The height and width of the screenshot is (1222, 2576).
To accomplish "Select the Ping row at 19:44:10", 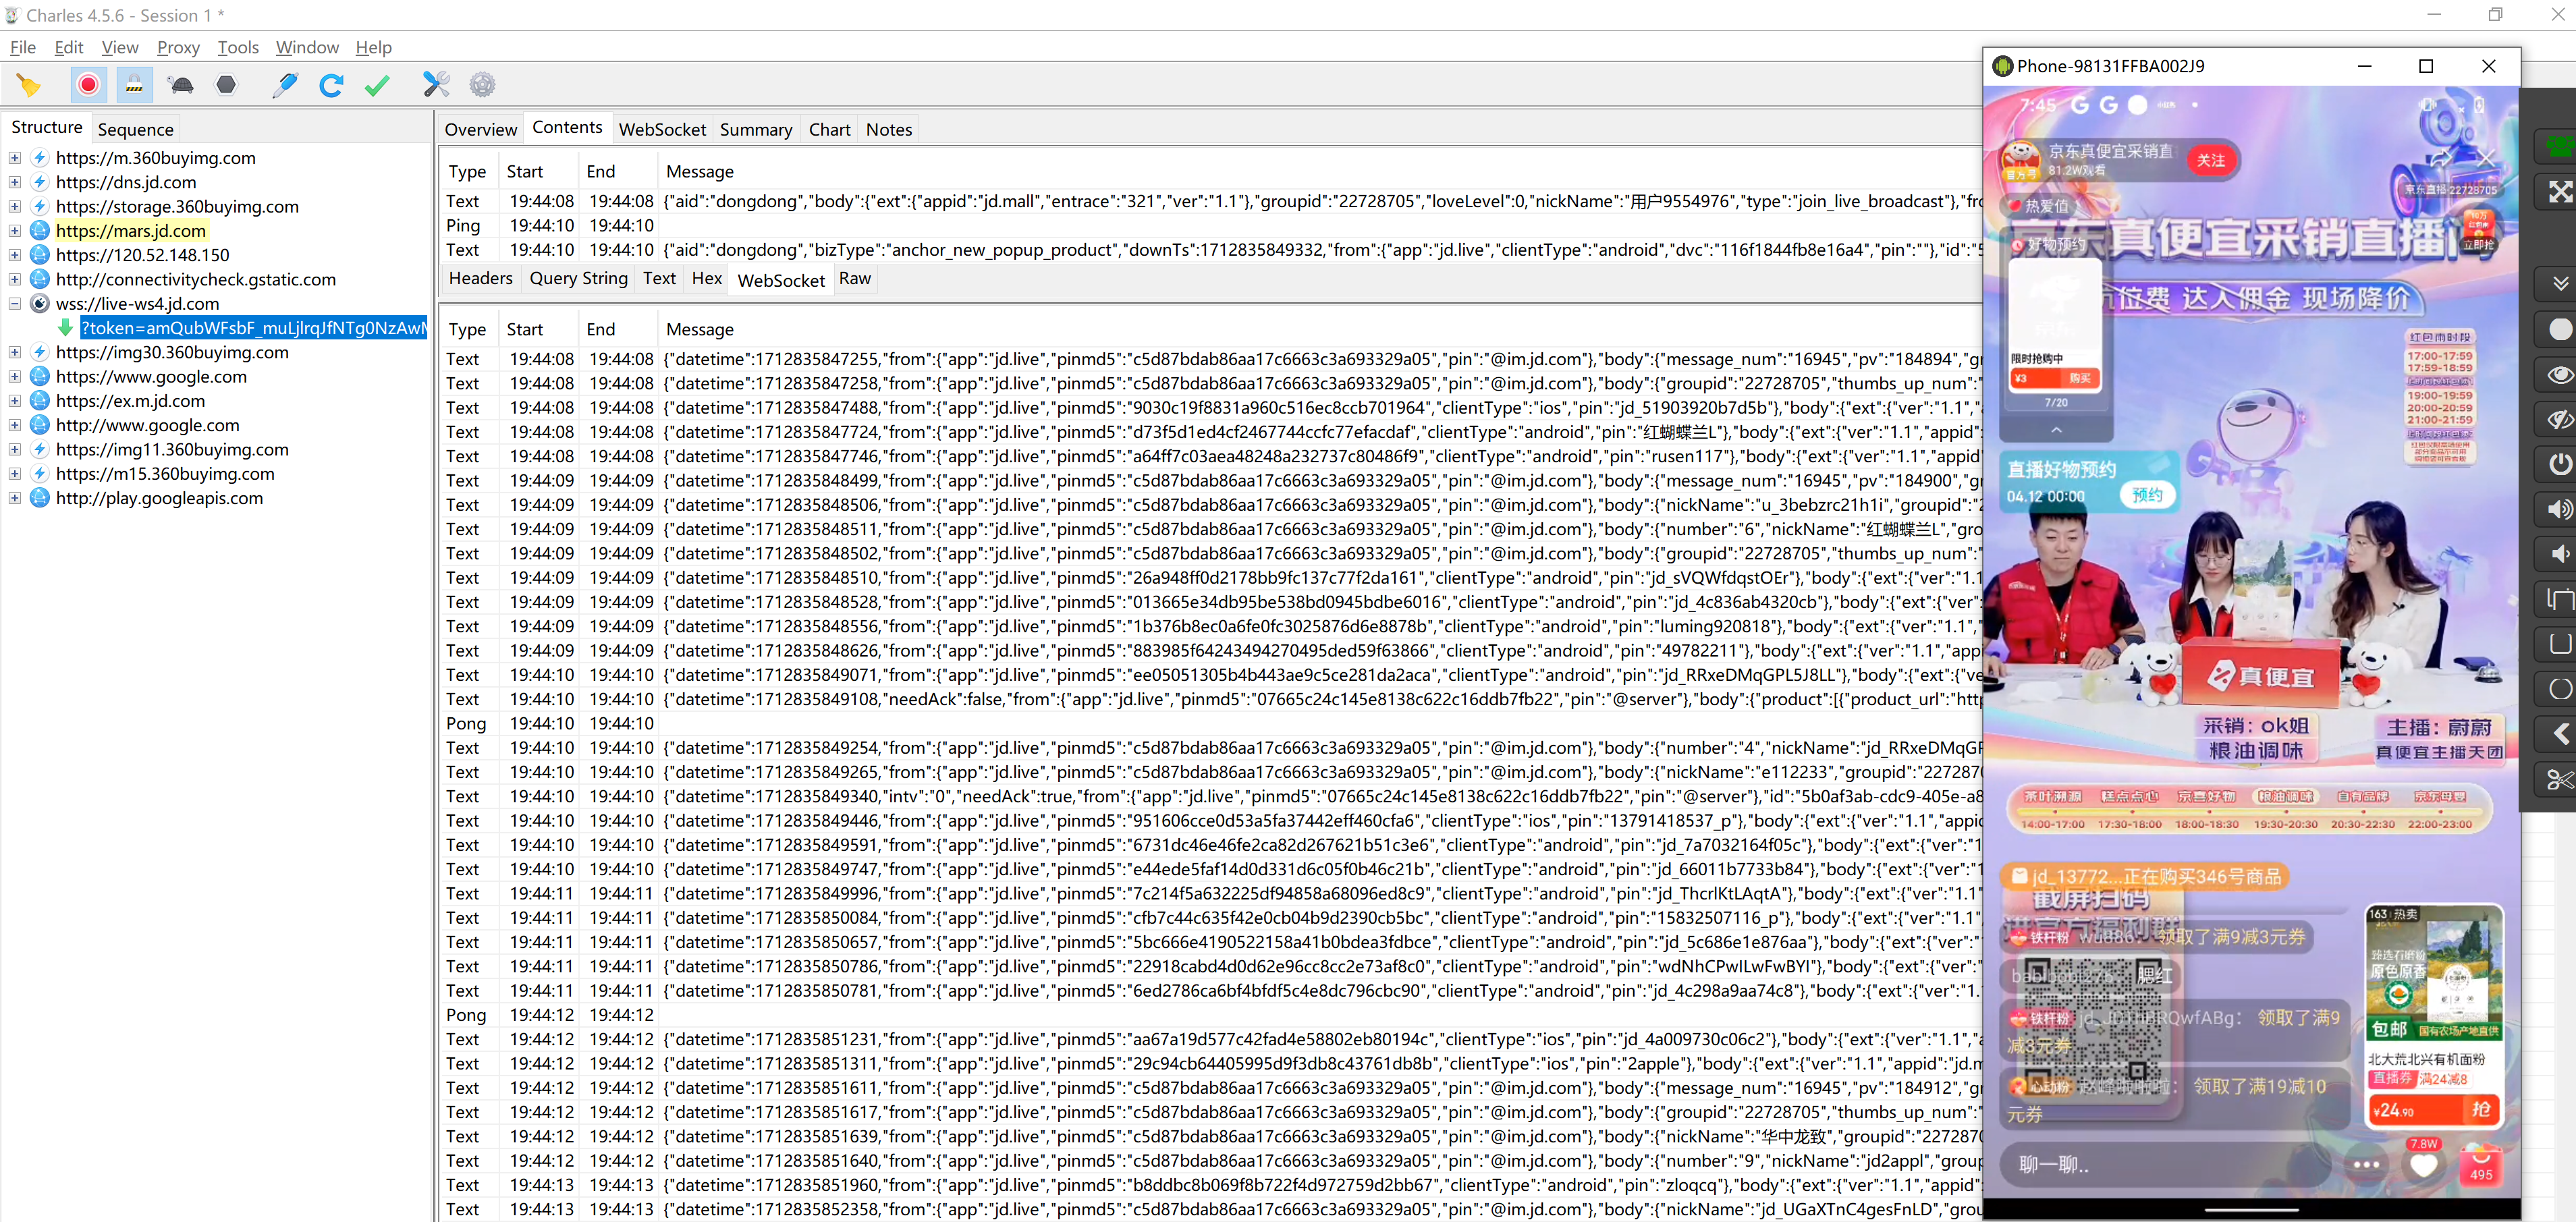I will pos(1210,226).
